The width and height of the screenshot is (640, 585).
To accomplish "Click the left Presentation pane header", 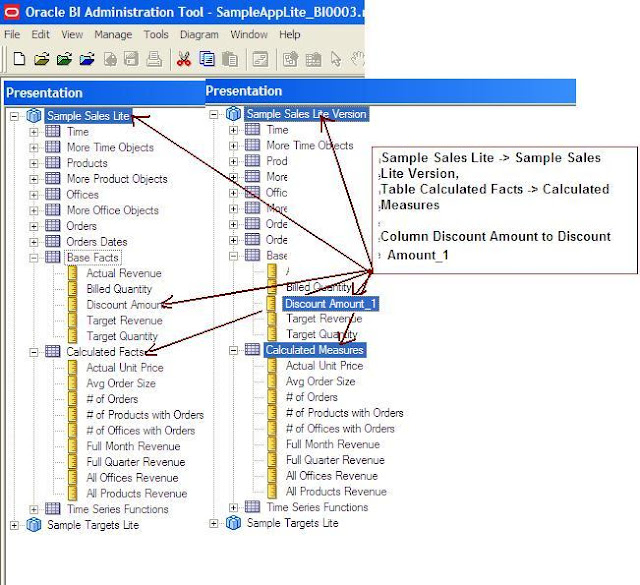I will point(104,93).
